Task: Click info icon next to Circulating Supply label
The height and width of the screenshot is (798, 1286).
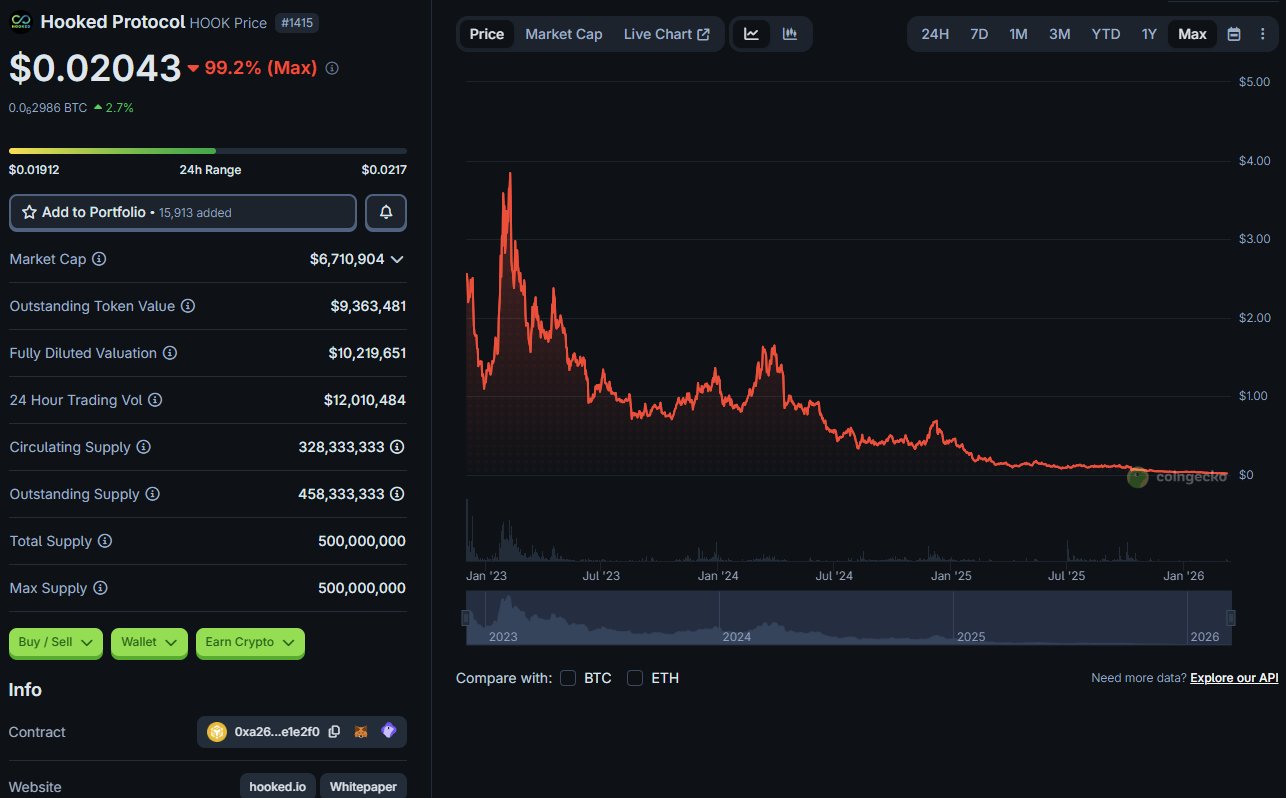Action: [143, 447]
